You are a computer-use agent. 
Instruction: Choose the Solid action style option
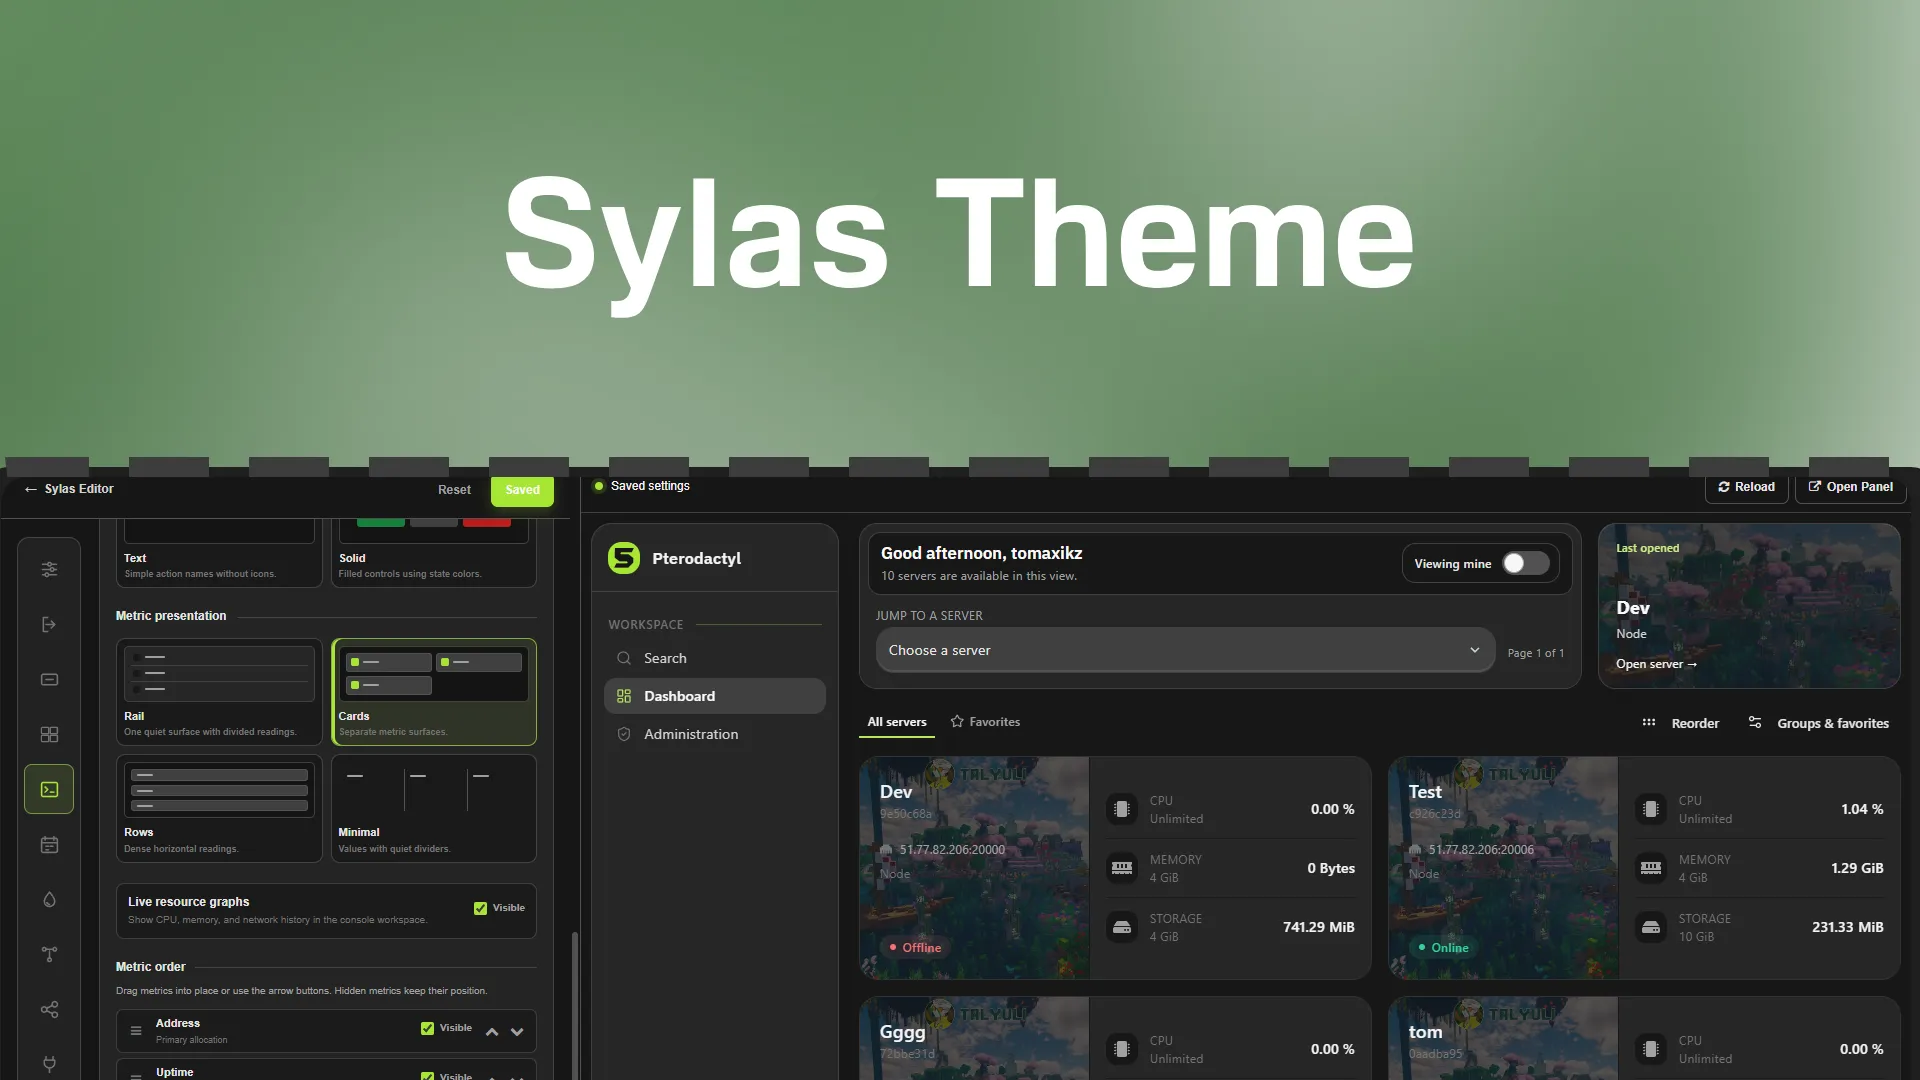pyautogui.click(x=434, y=553)
